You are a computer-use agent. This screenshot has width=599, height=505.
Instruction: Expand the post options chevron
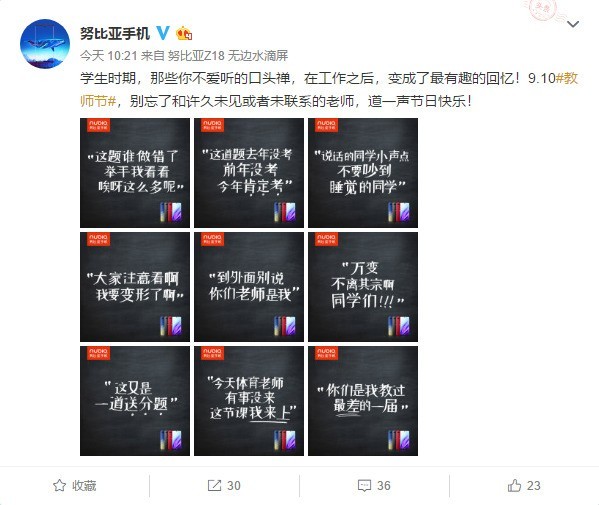[573, 24]
